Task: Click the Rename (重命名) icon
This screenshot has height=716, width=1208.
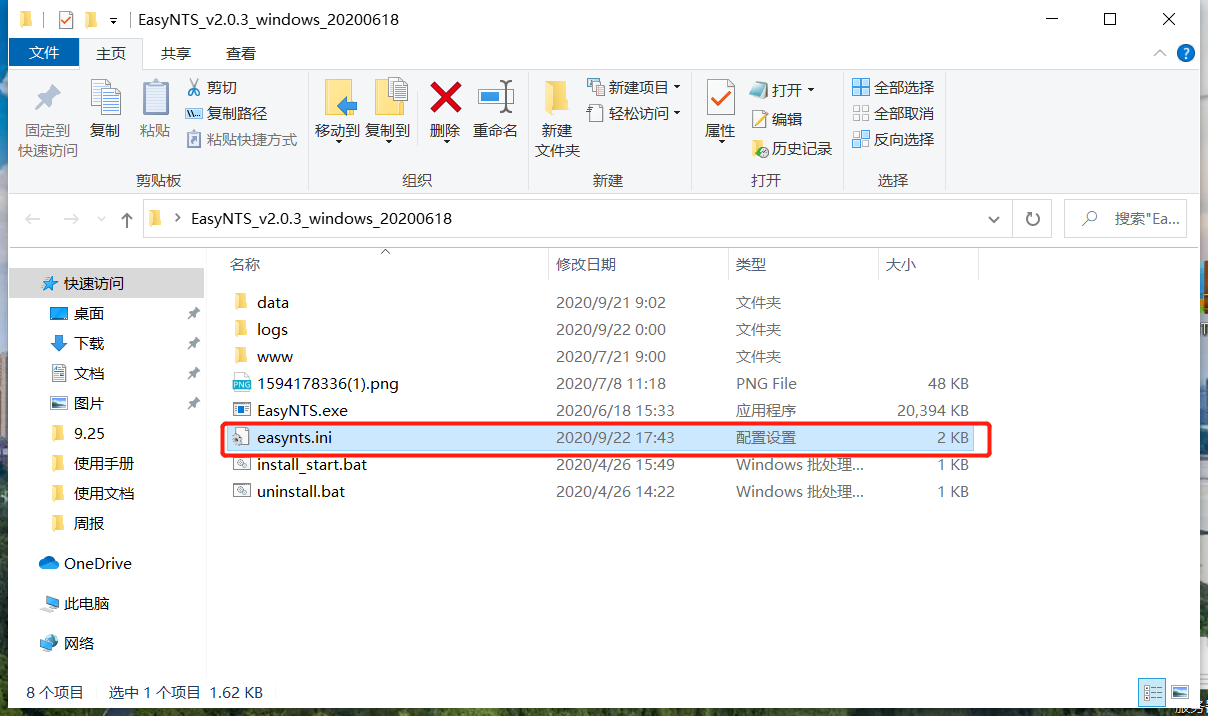Action: [x=495, y=97]
